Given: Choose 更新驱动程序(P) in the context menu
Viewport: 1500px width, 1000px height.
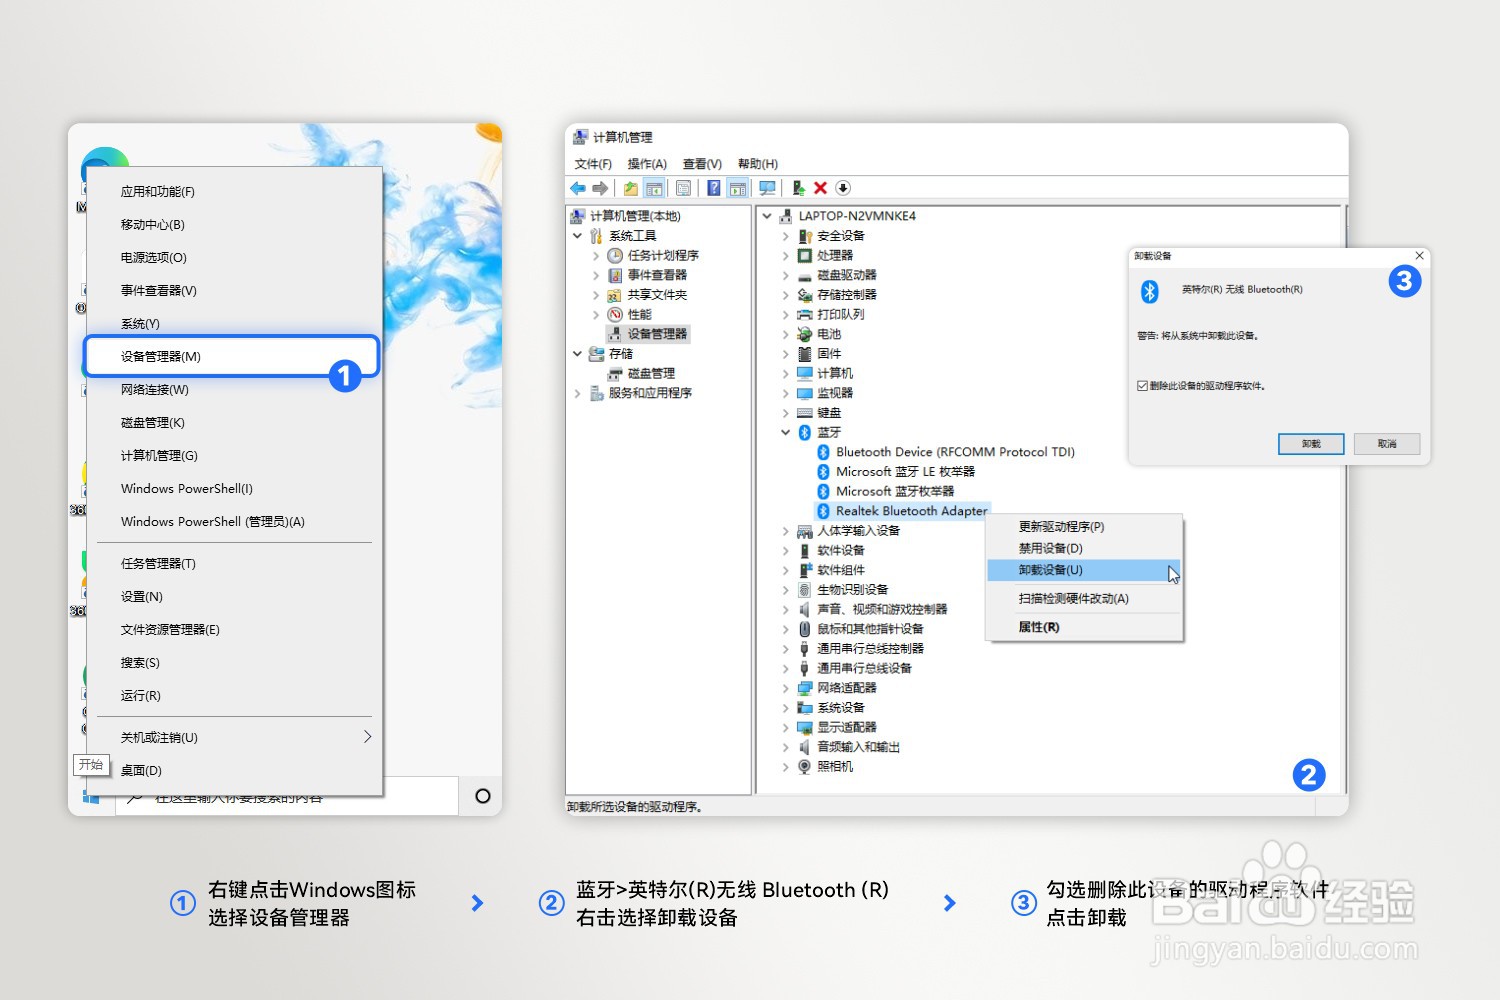Looking at the screenshot, I should tap(1085, 527).
